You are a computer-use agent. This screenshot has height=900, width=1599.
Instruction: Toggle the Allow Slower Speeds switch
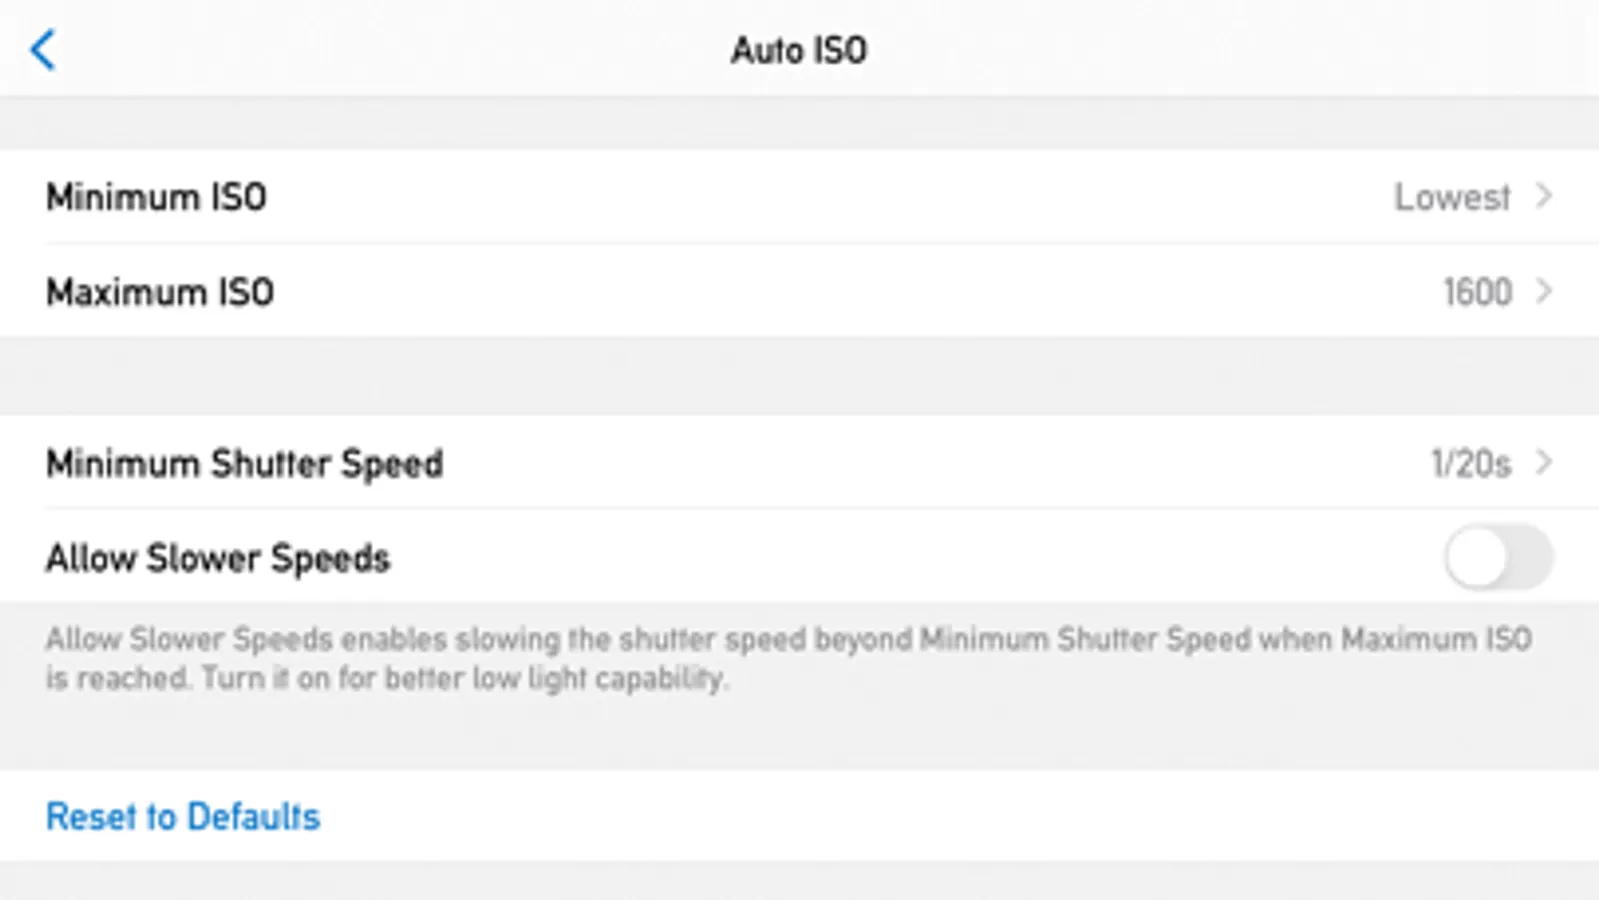tap(1497, 557)
